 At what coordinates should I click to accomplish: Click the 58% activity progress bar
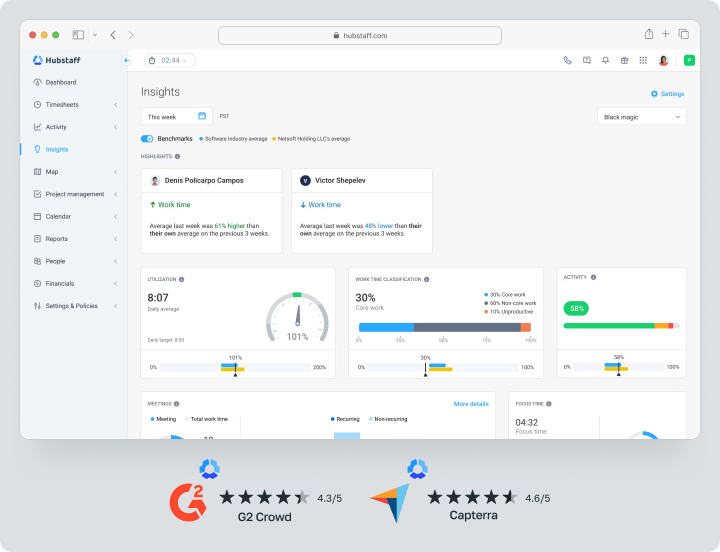point(621,326)
